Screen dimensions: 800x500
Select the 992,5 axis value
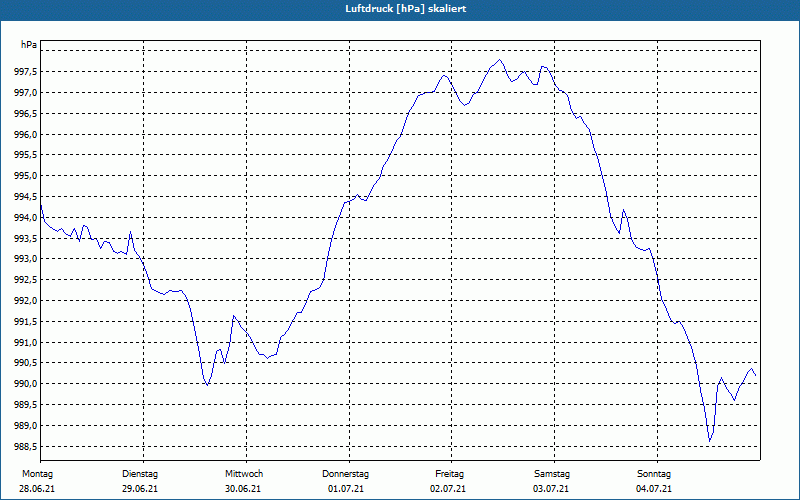click(x=25, y=280)
